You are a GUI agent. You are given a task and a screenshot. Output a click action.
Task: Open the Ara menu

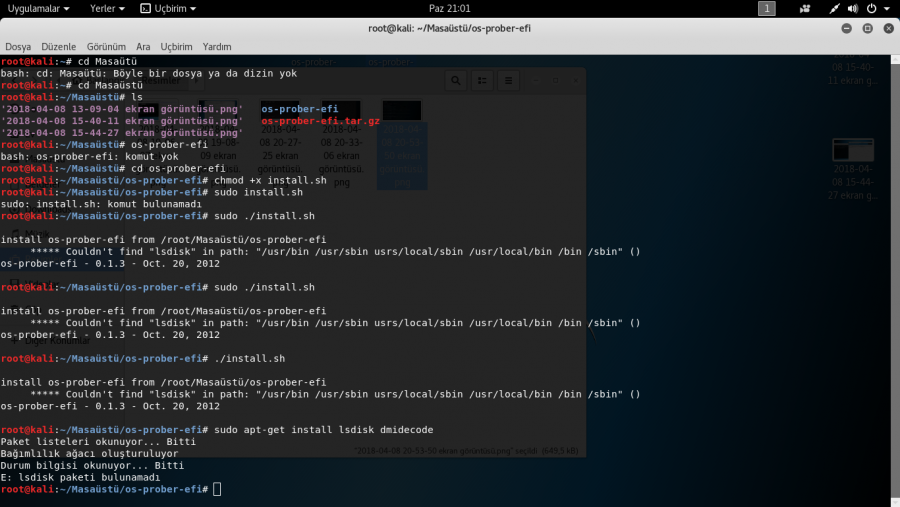tap(143, 47)
